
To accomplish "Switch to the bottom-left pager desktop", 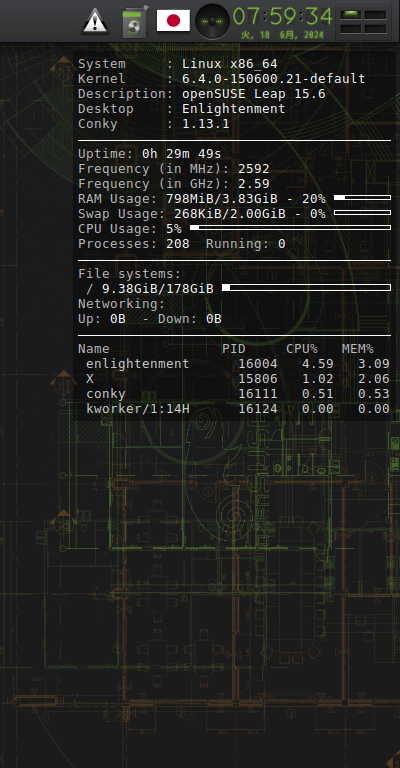I will (351, 29).
